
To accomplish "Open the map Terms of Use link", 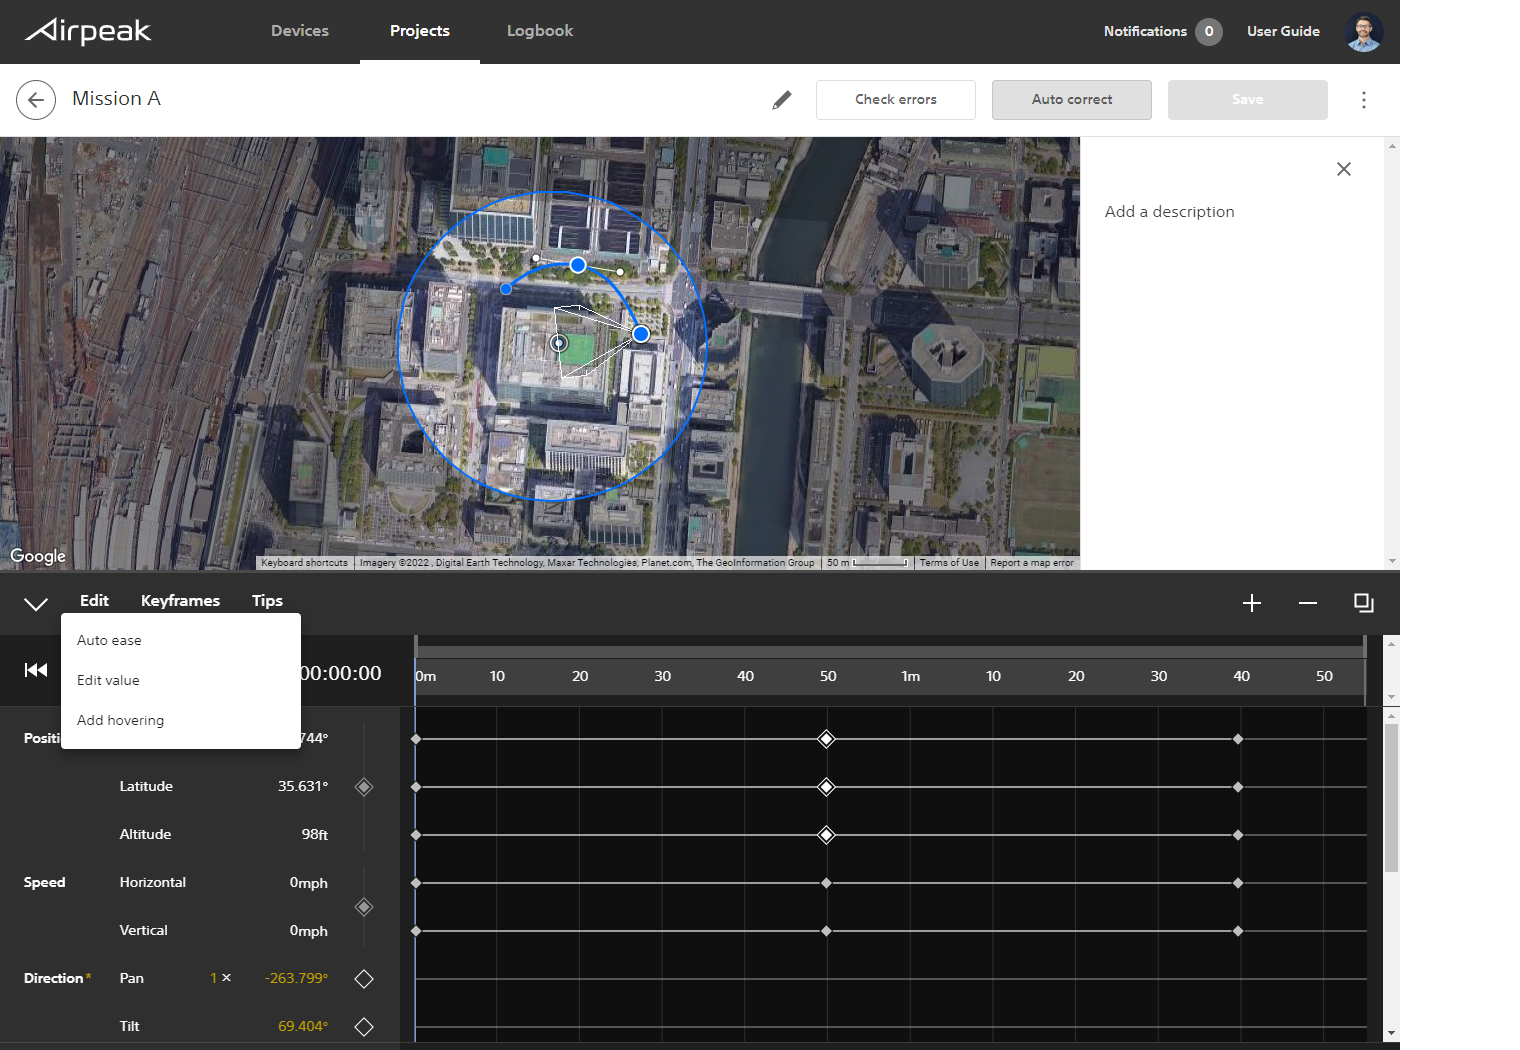I will coord(949,563).
